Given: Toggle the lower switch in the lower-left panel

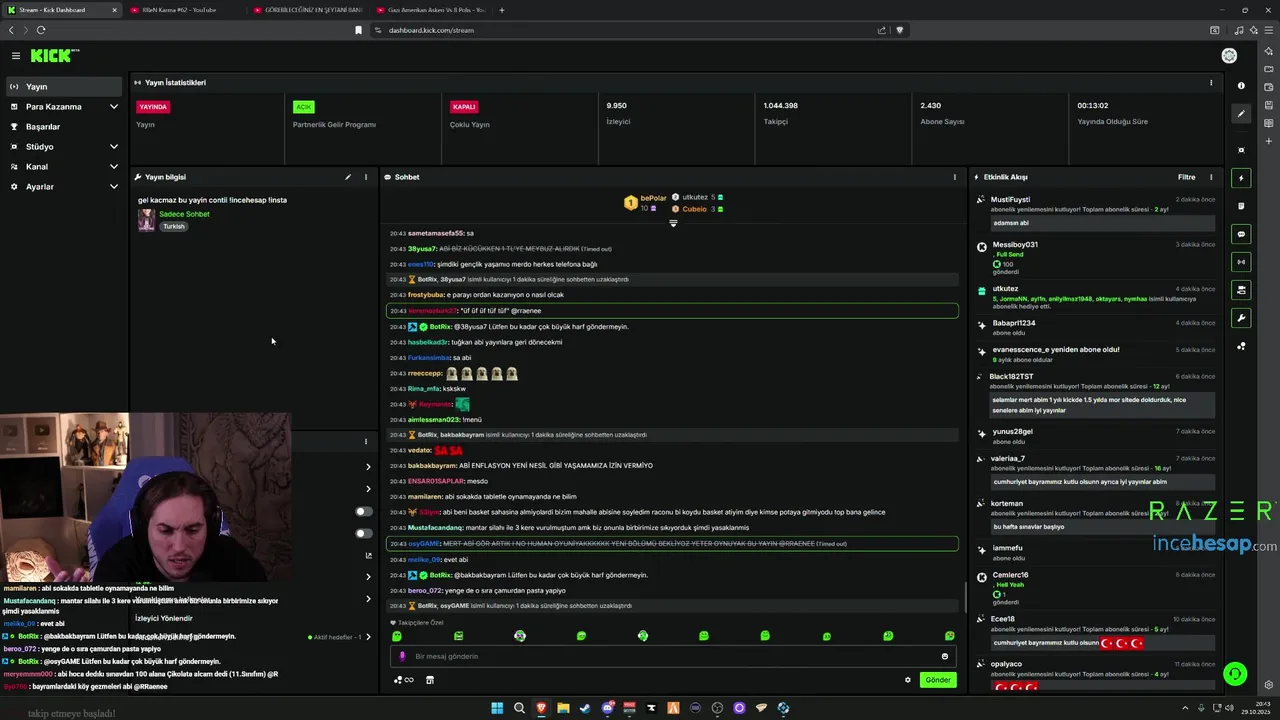Looking at the screenshot, I should [364, 534].
